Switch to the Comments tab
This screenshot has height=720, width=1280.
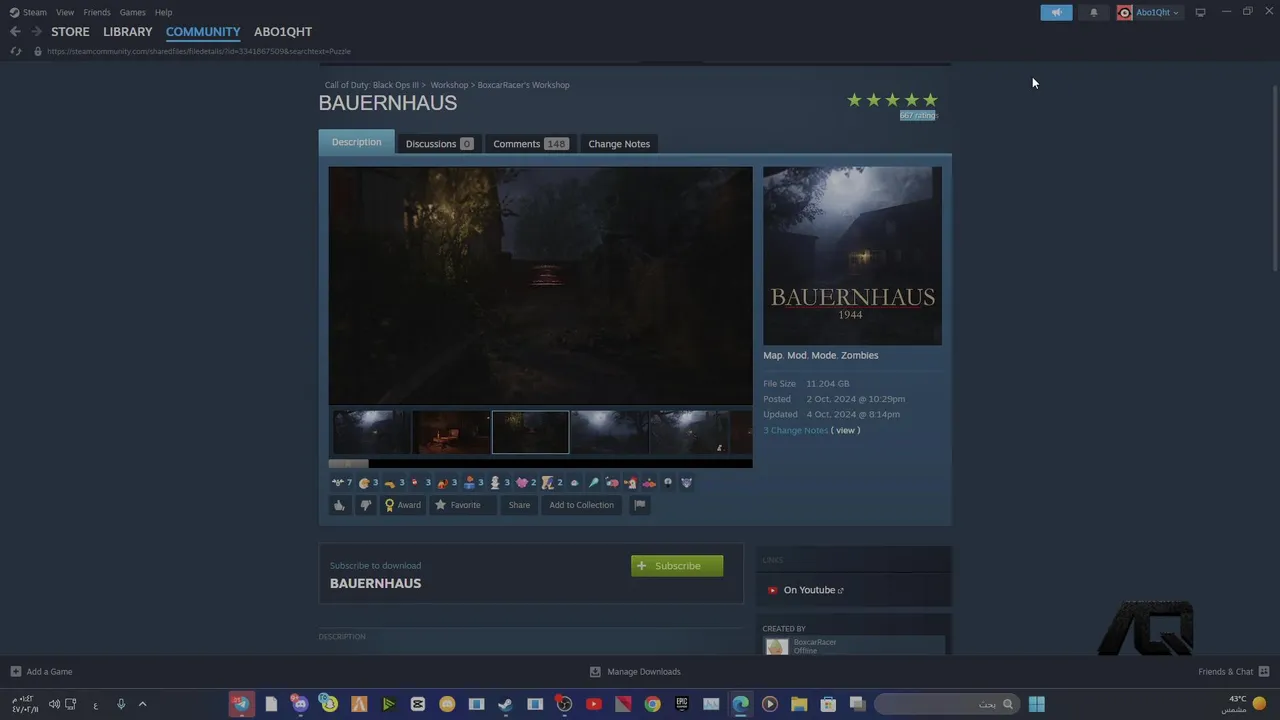(x=530, y=144)
